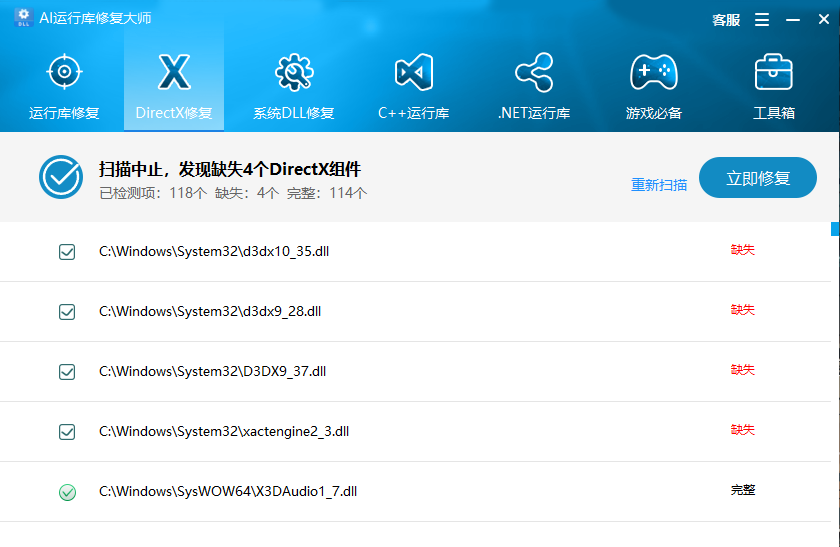Select the C:\Windows\System32\d3dx10_35.dll path
This screenshot has width=840, height=547.
[x=214, y=251]
